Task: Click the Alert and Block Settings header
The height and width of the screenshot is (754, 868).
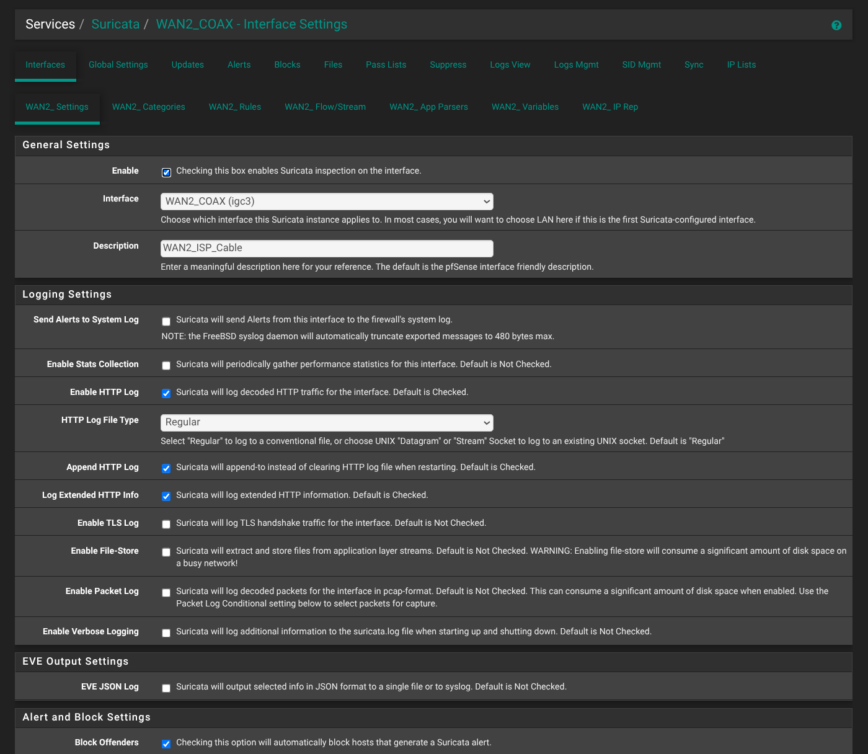Action: (433, 717)
